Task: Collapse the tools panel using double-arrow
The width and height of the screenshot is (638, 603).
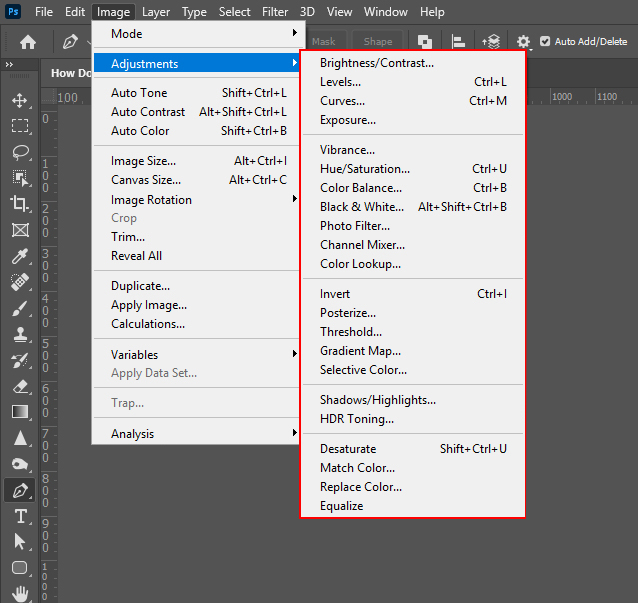Action: coord(10,65)
